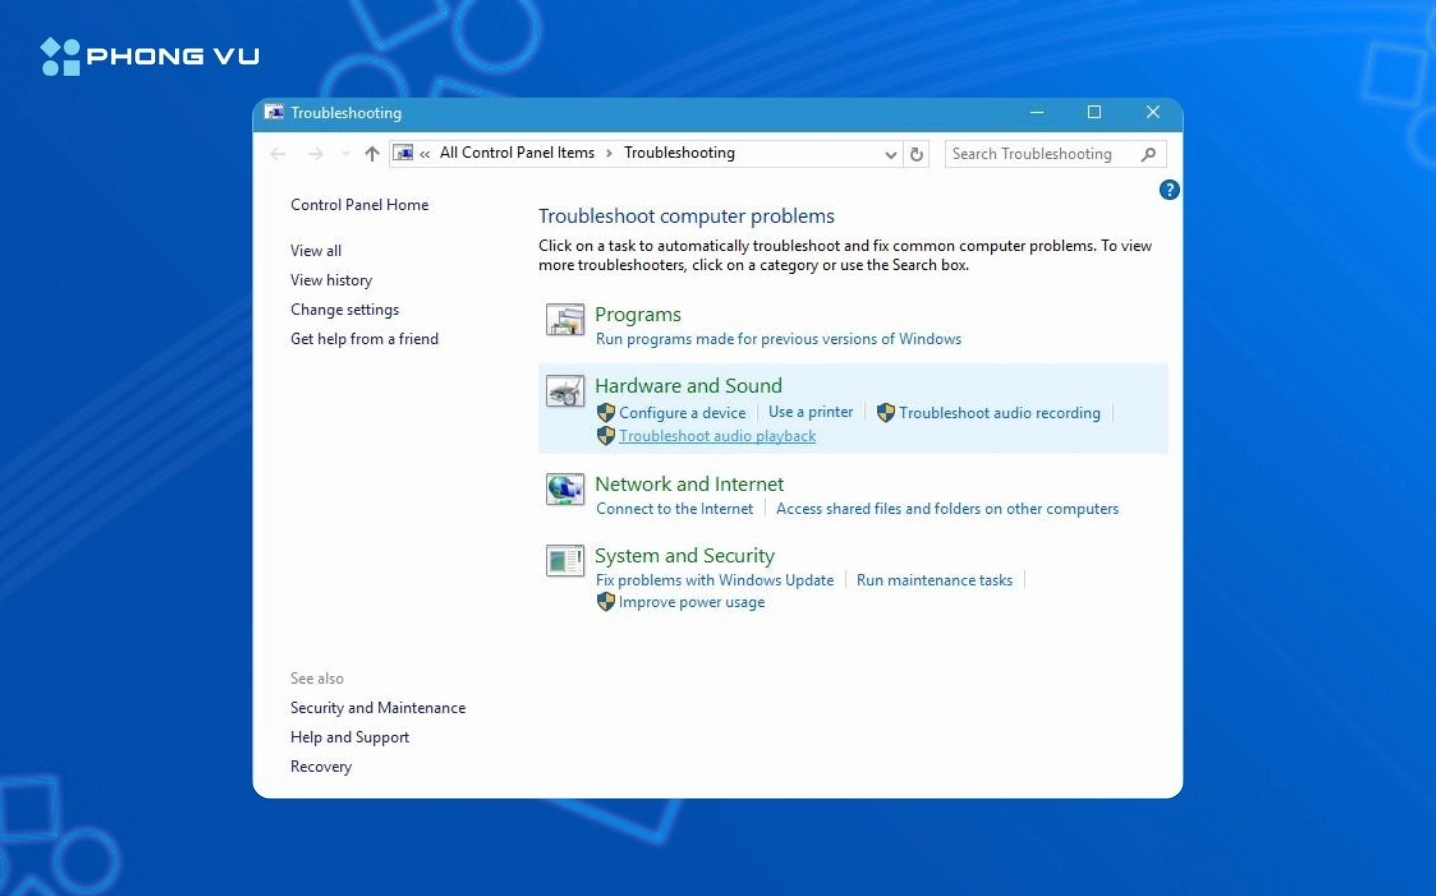Select View all in the sidebar

316,251
